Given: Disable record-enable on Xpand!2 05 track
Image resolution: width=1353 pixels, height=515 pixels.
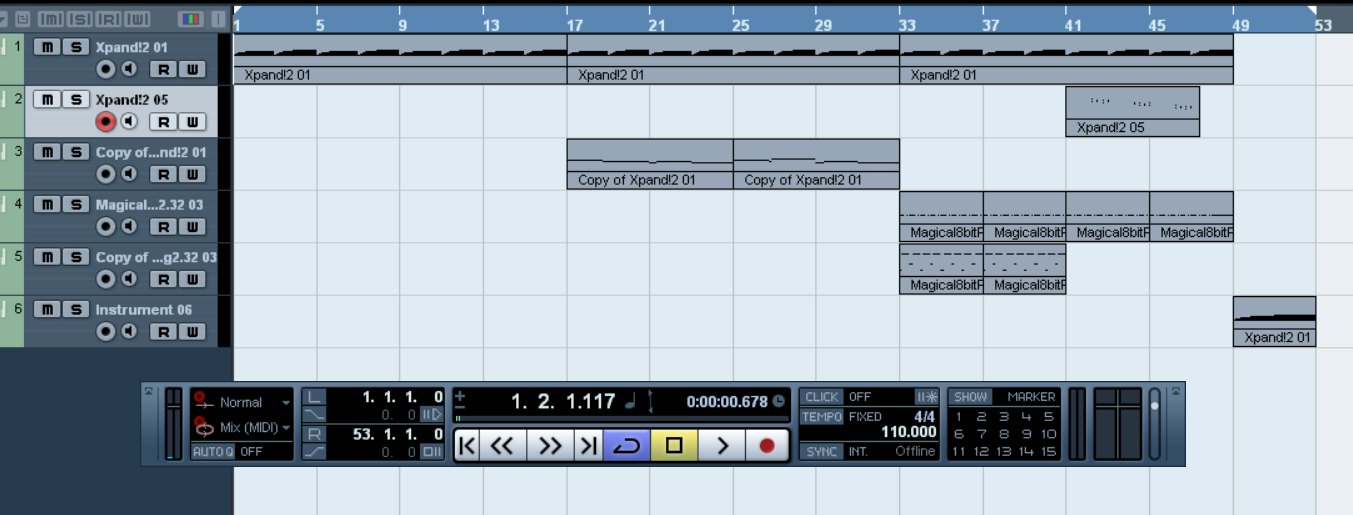Looking at the screenshot, I should 105,121.
